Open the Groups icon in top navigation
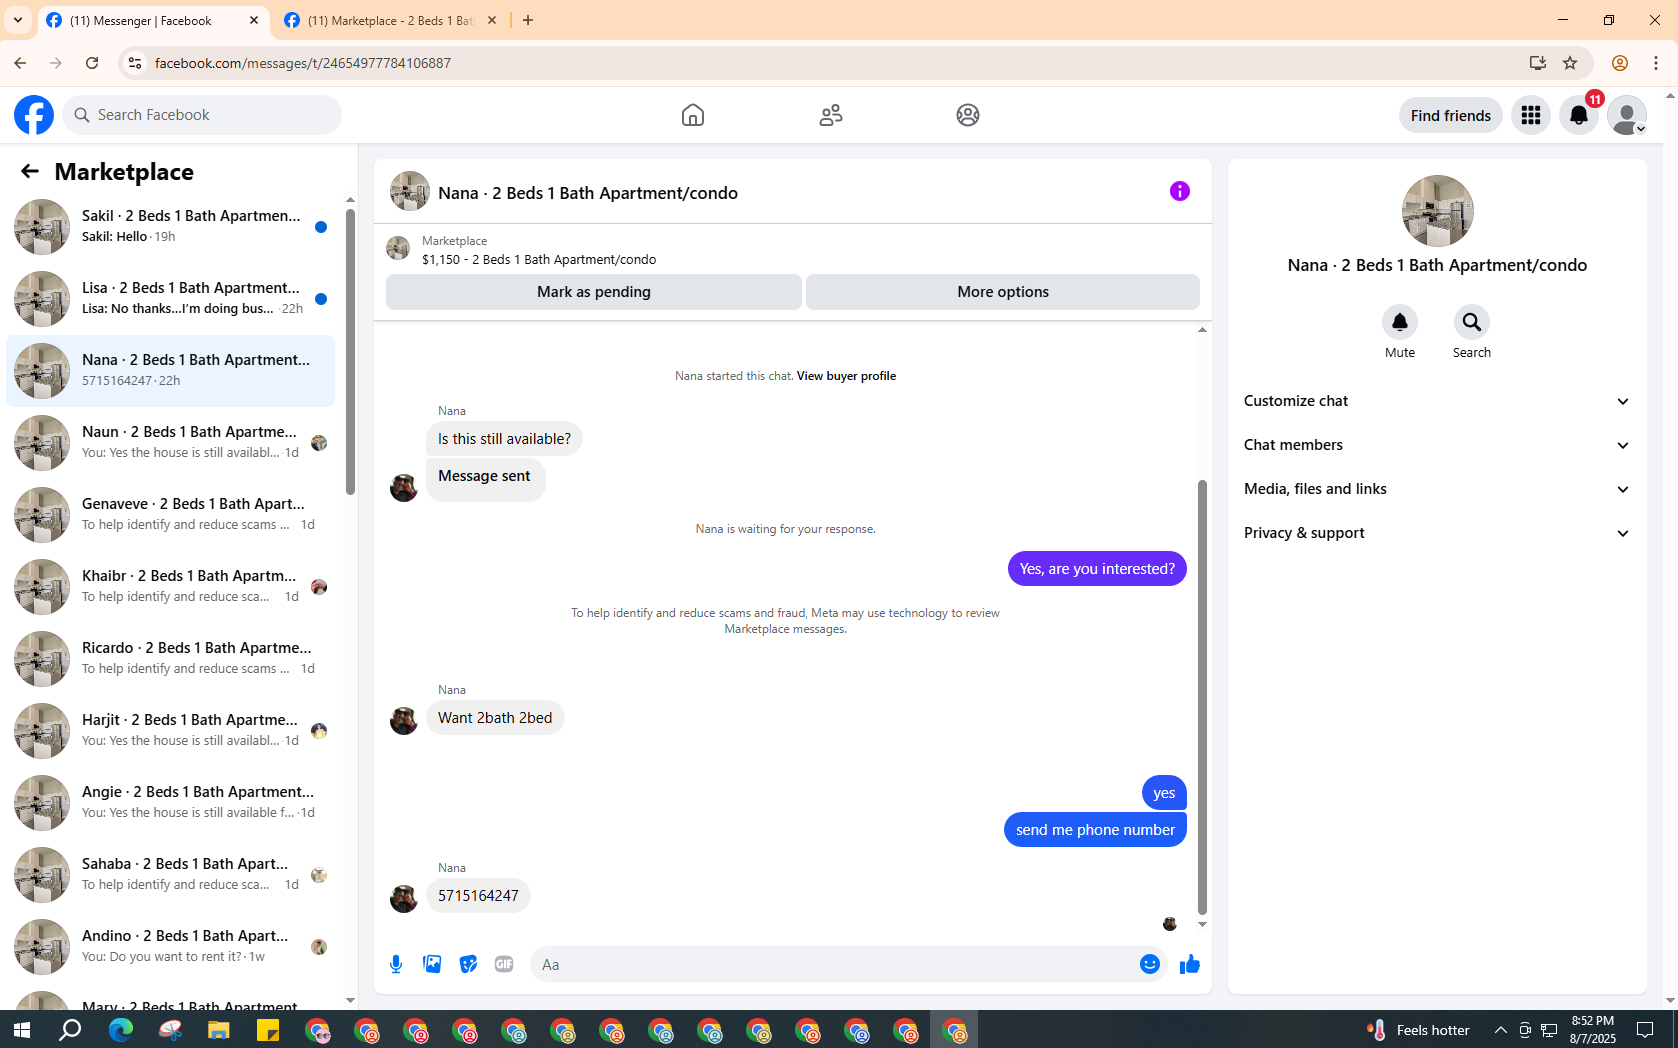Screen dimensions: 1678x1048 [x=967, y=115]
